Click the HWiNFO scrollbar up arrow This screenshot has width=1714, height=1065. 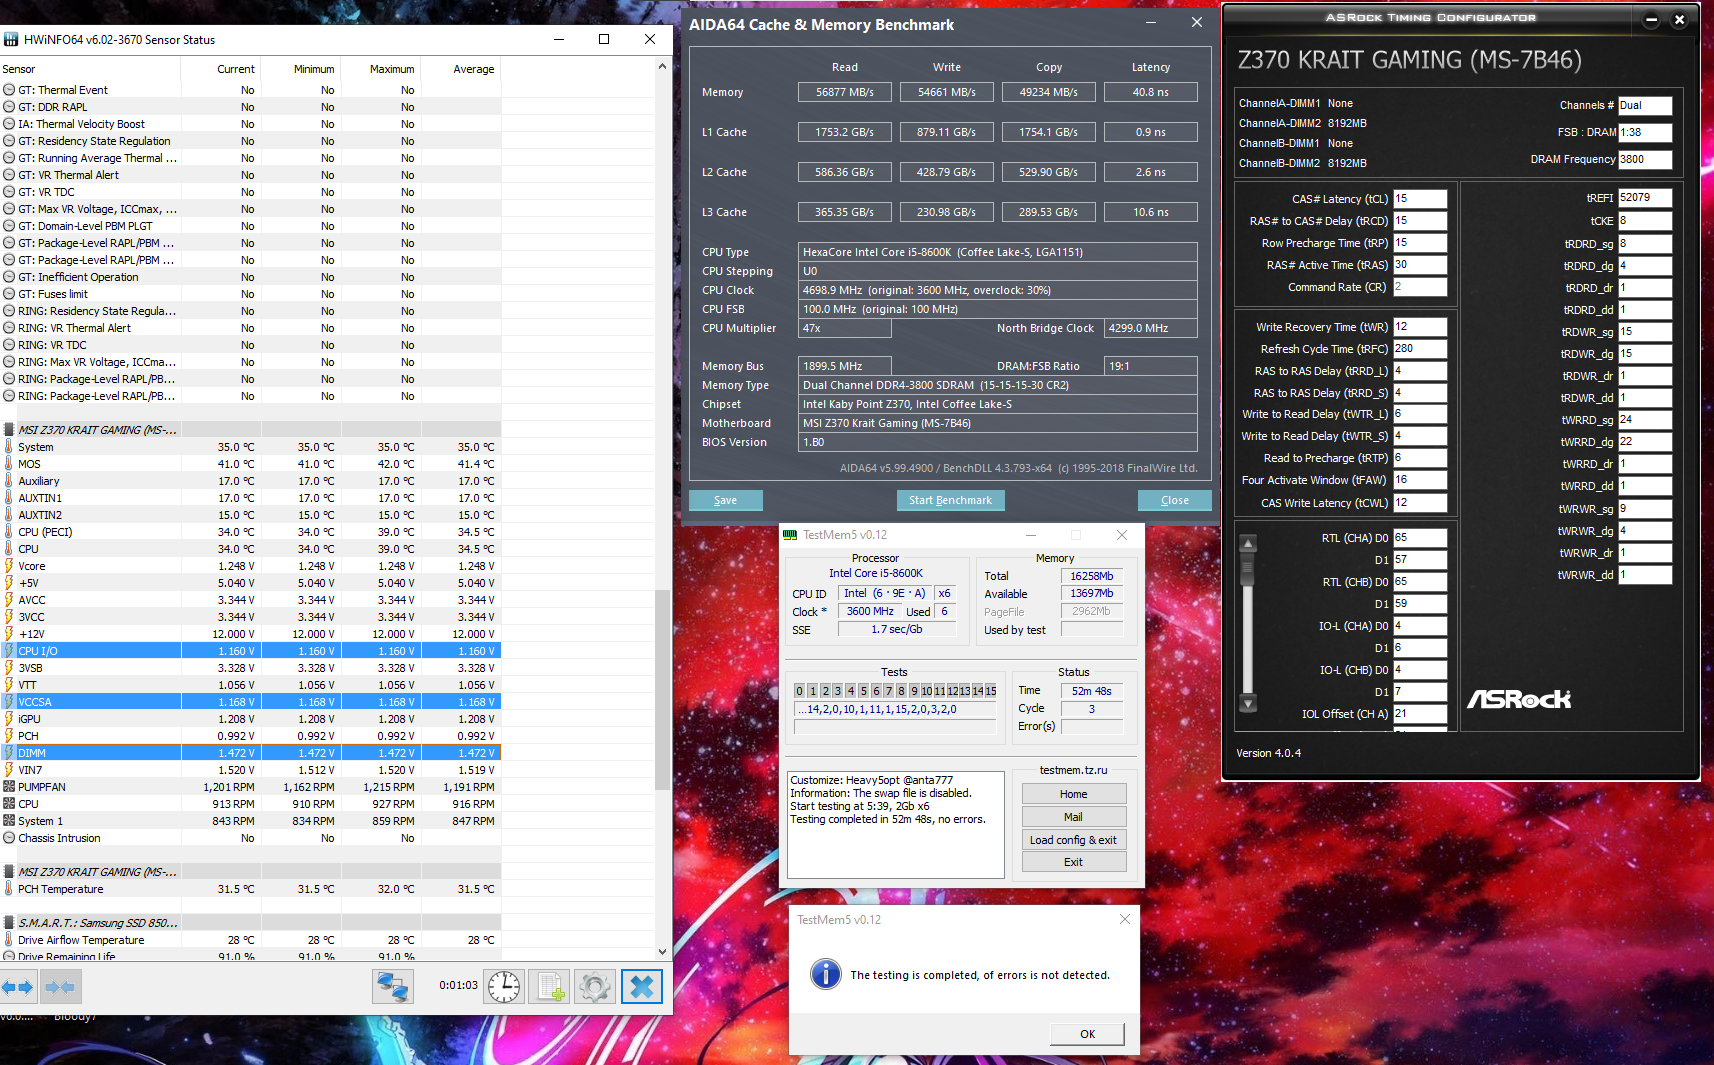[x=662, y=67]
